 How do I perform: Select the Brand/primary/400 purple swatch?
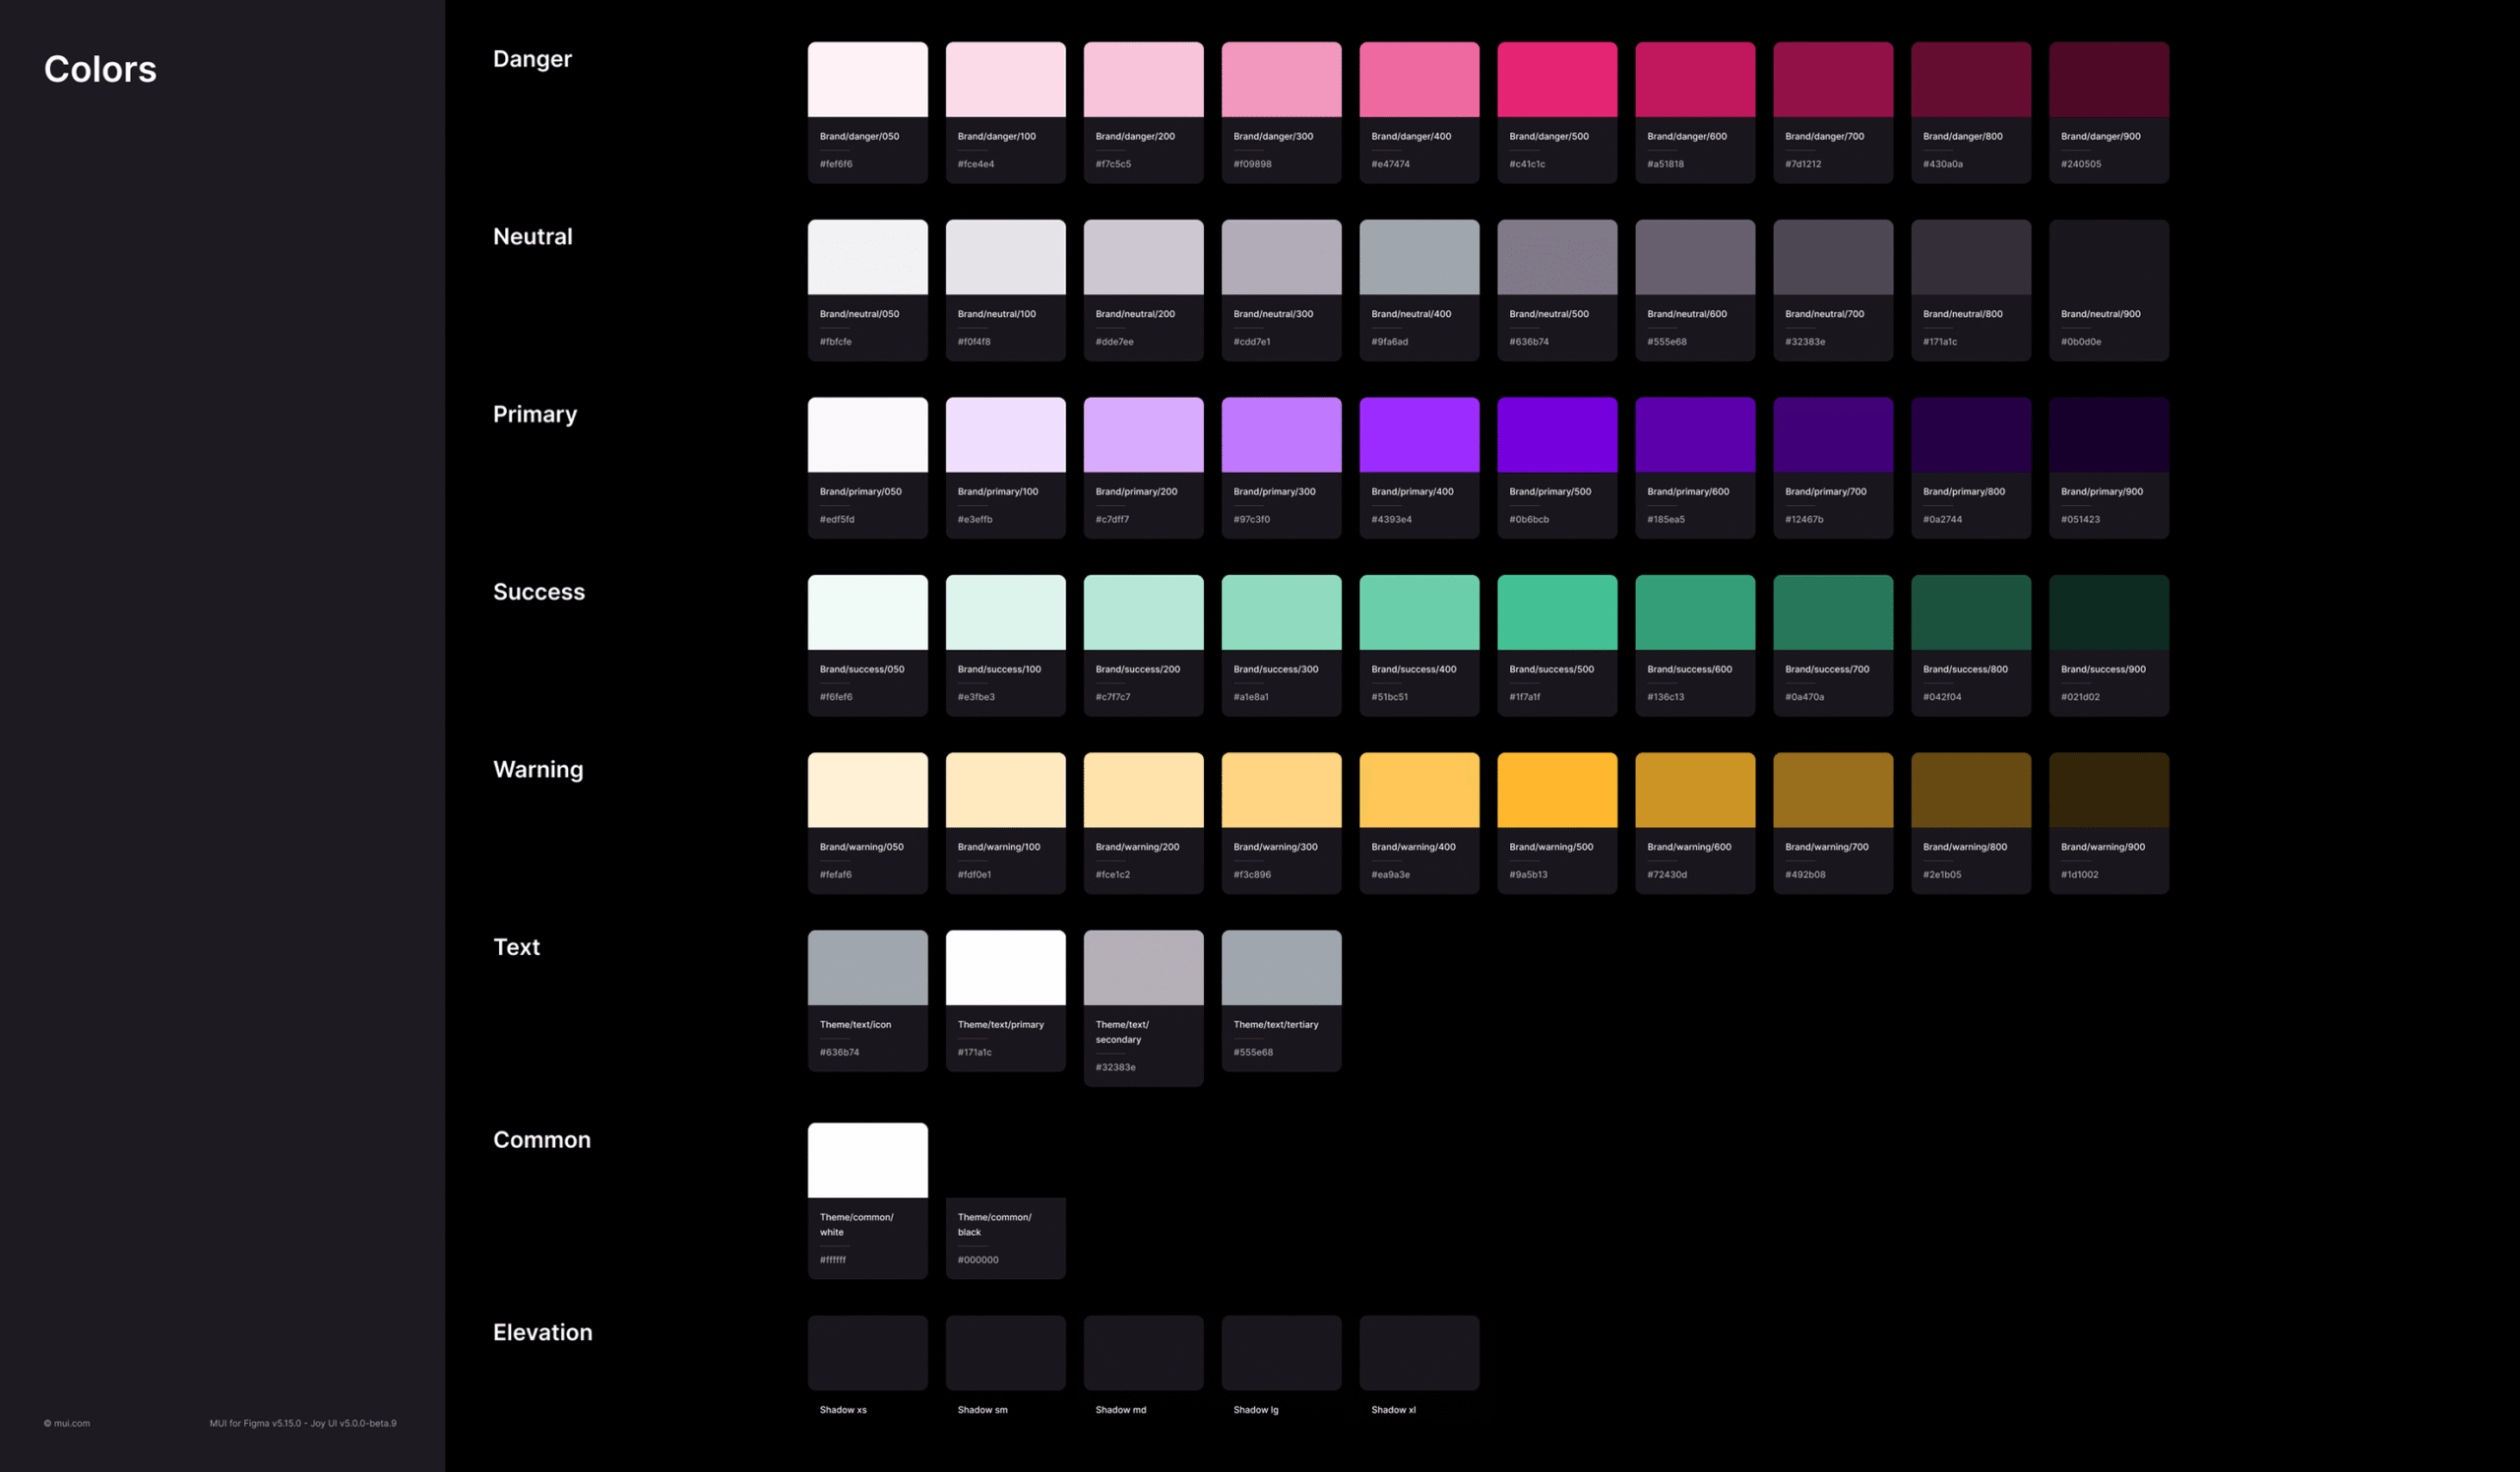pyautogui.click(x=1418, y=435)
